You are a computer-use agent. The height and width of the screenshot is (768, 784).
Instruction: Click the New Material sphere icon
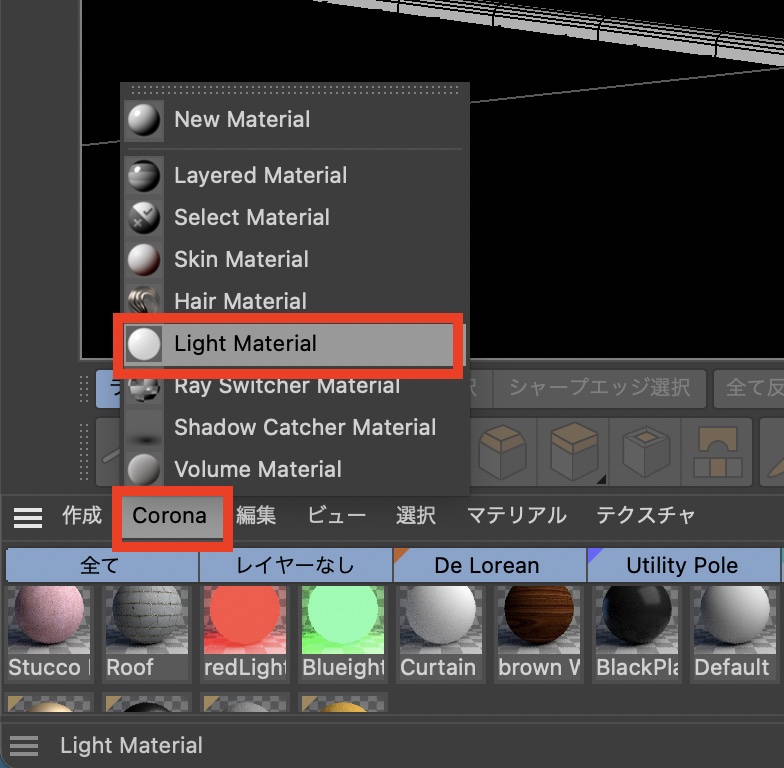tap(144, 120)
